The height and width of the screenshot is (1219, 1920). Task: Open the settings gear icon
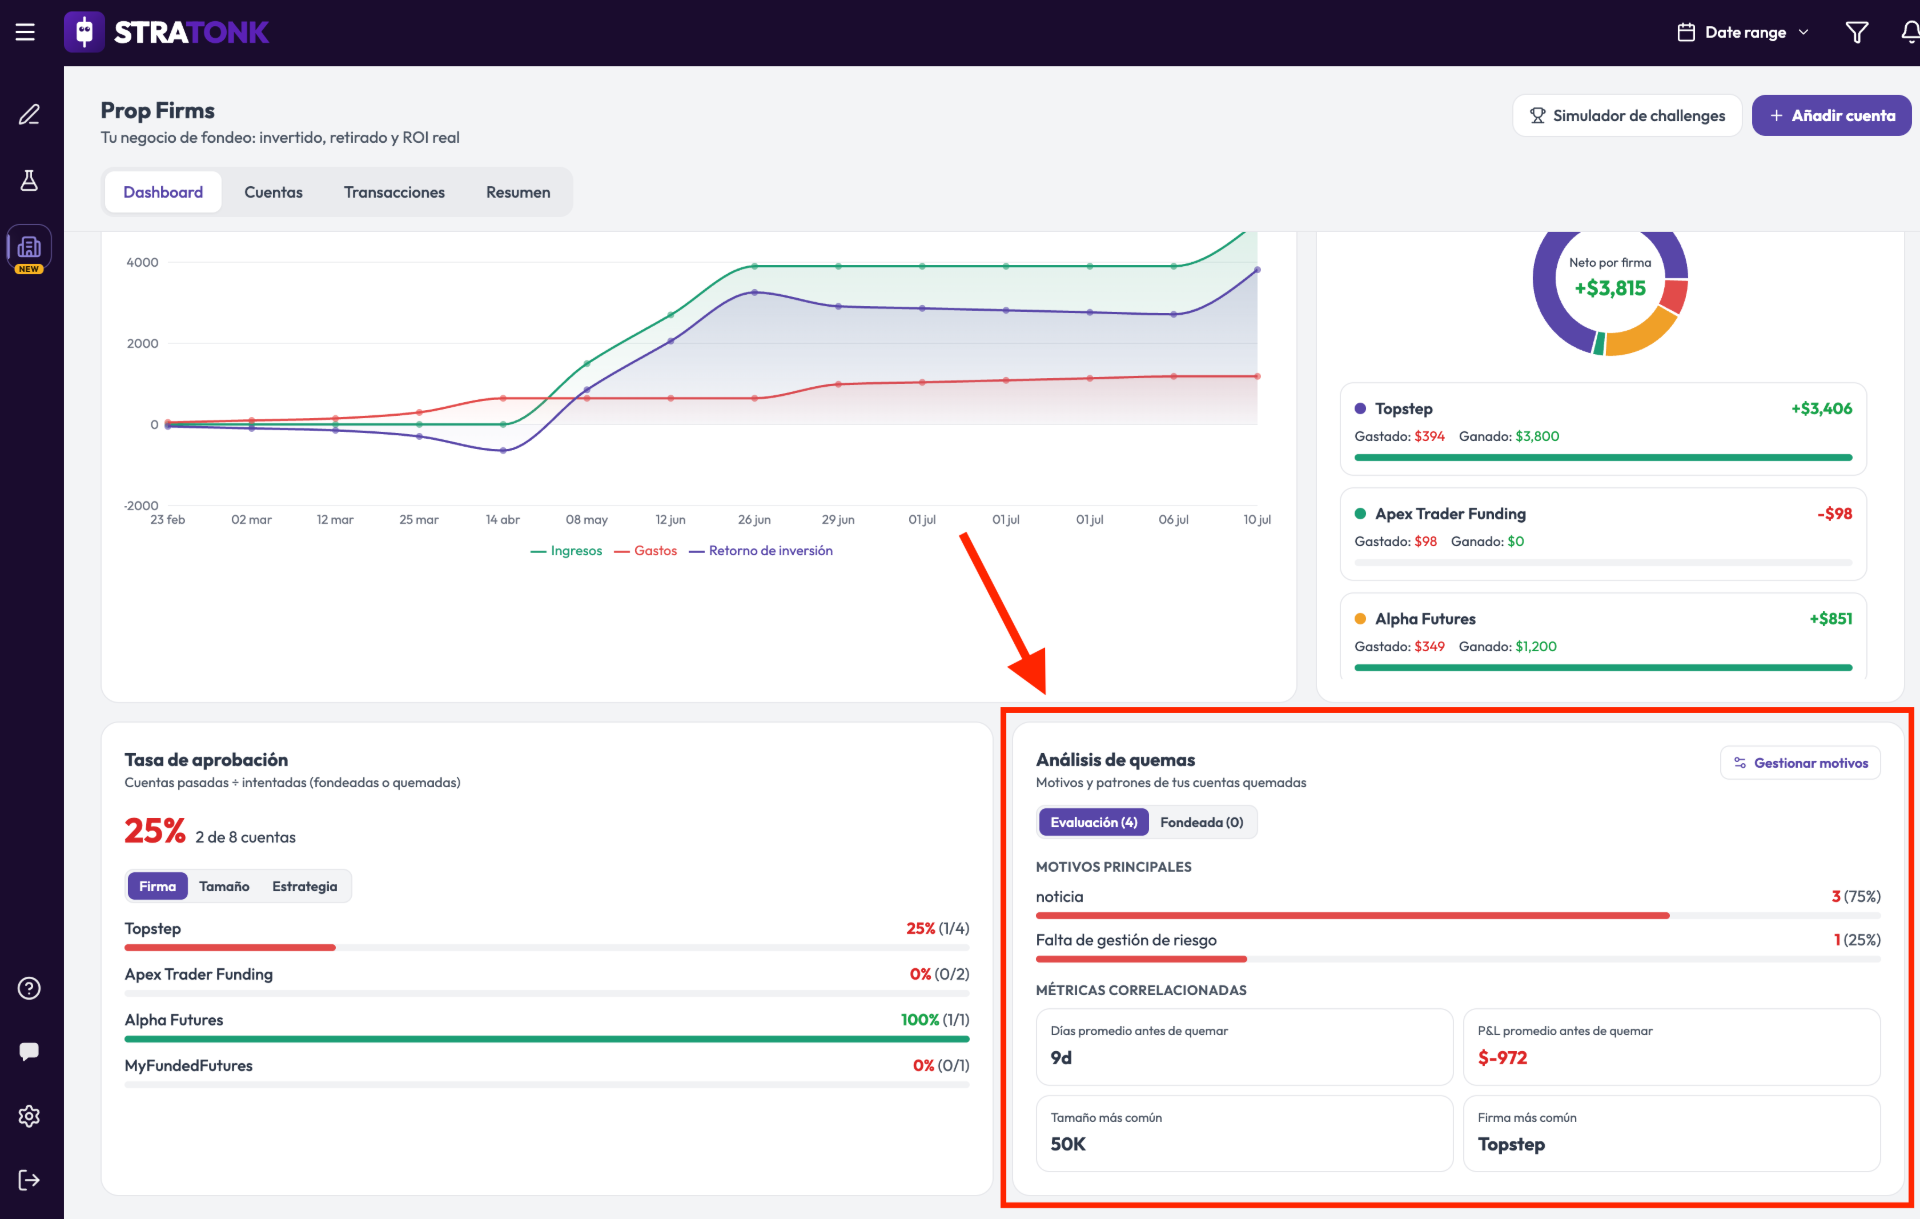coord(29,1116)
